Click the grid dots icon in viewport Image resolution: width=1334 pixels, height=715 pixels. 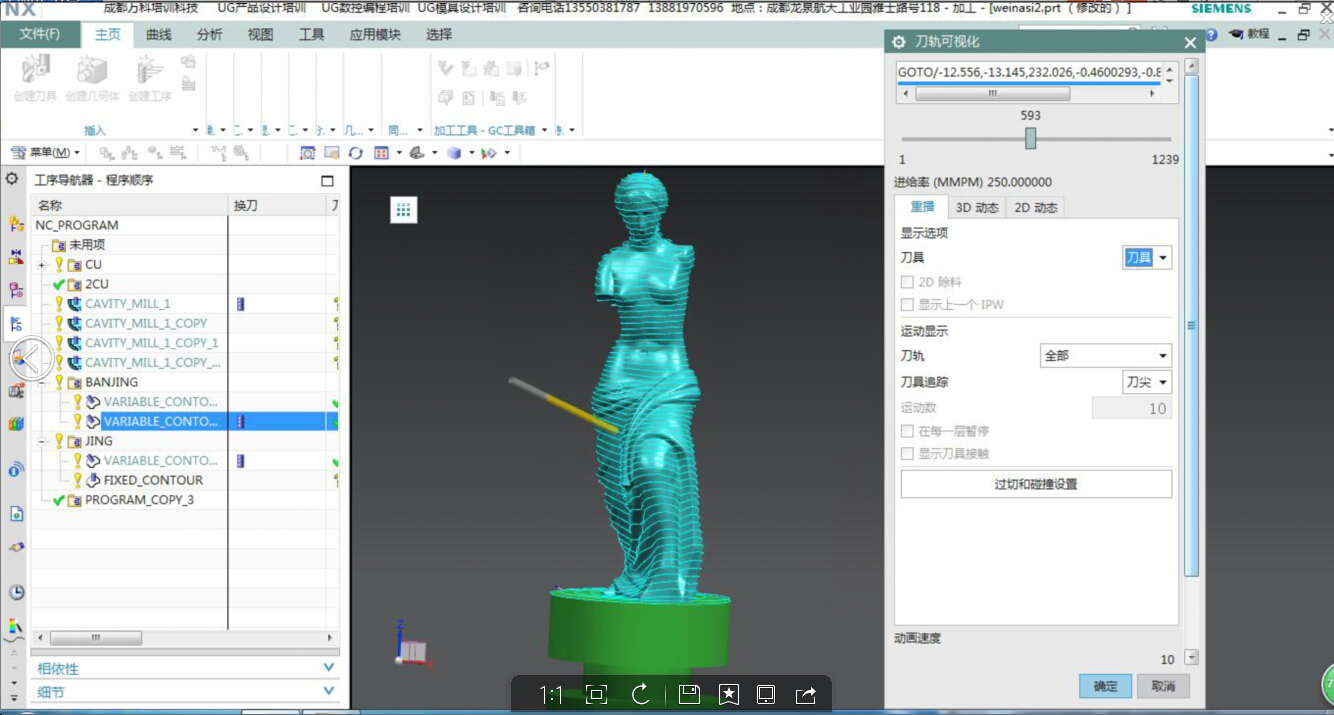(x=403, y=210)
